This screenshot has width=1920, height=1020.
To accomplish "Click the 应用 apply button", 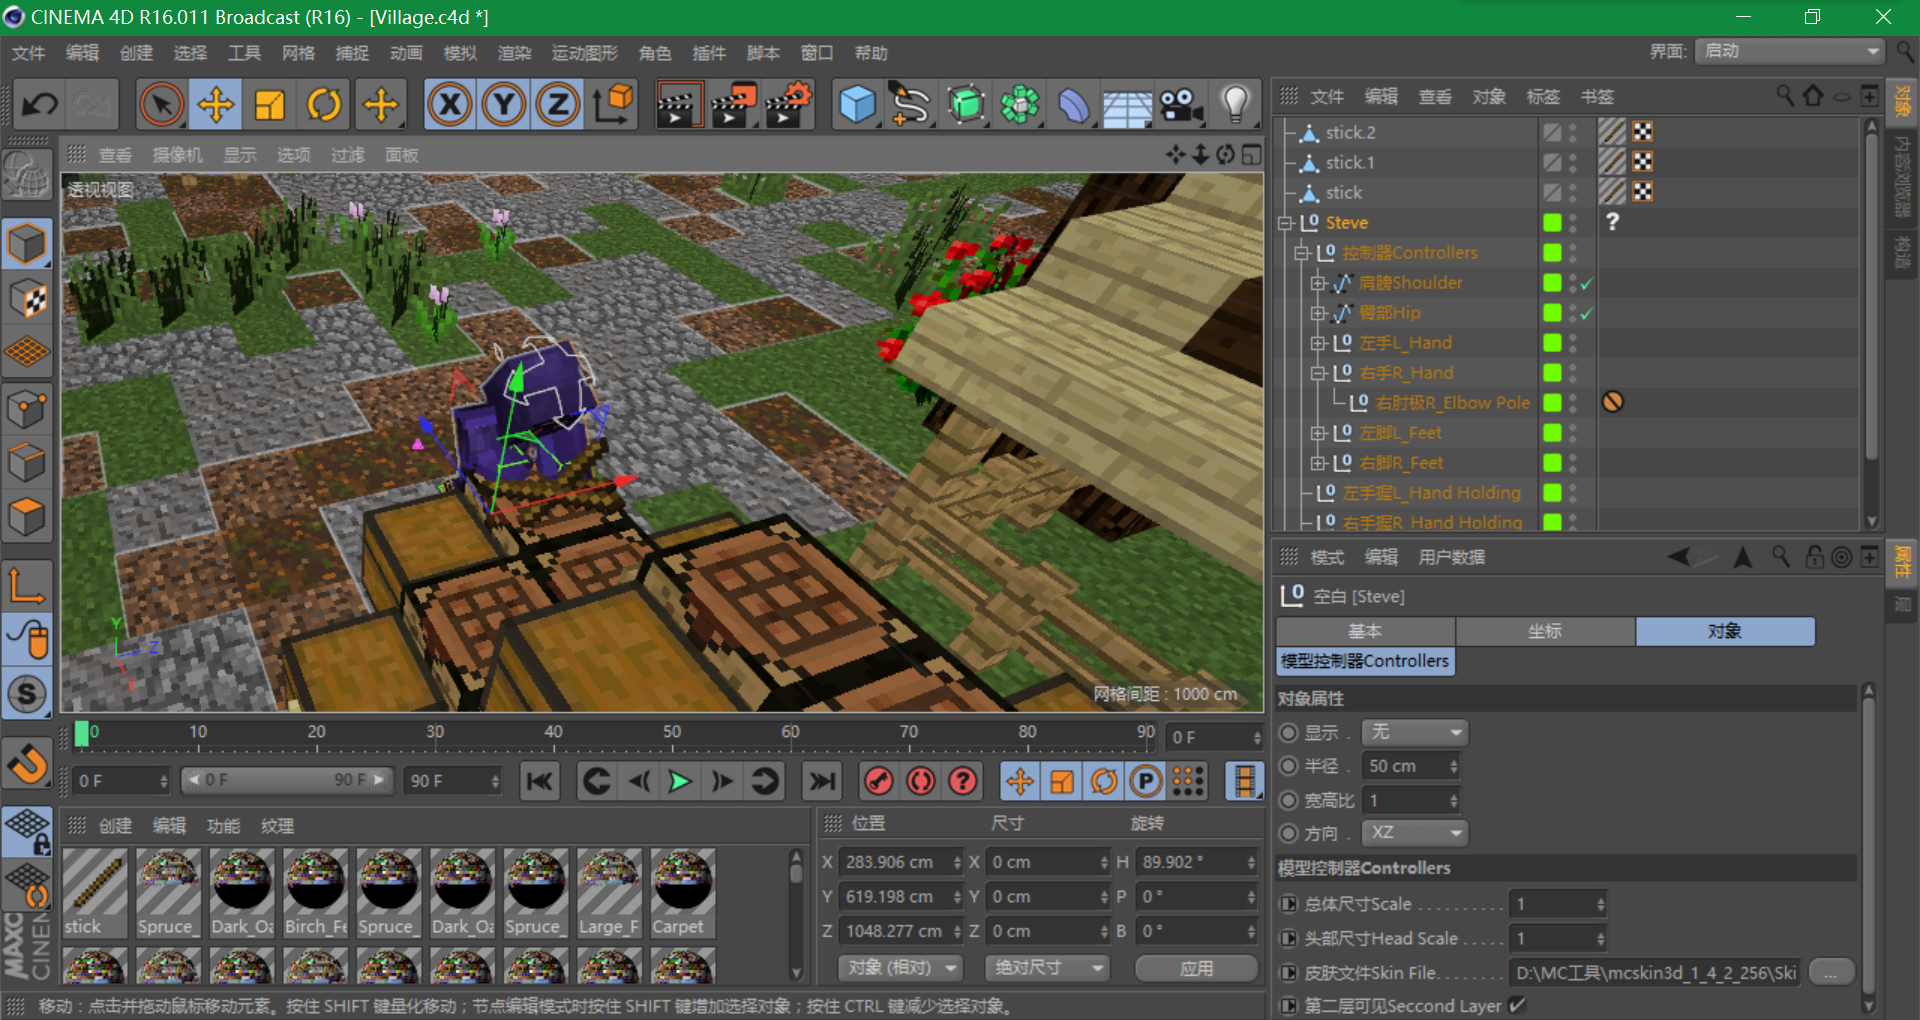I will click(x=1196, y=968).
